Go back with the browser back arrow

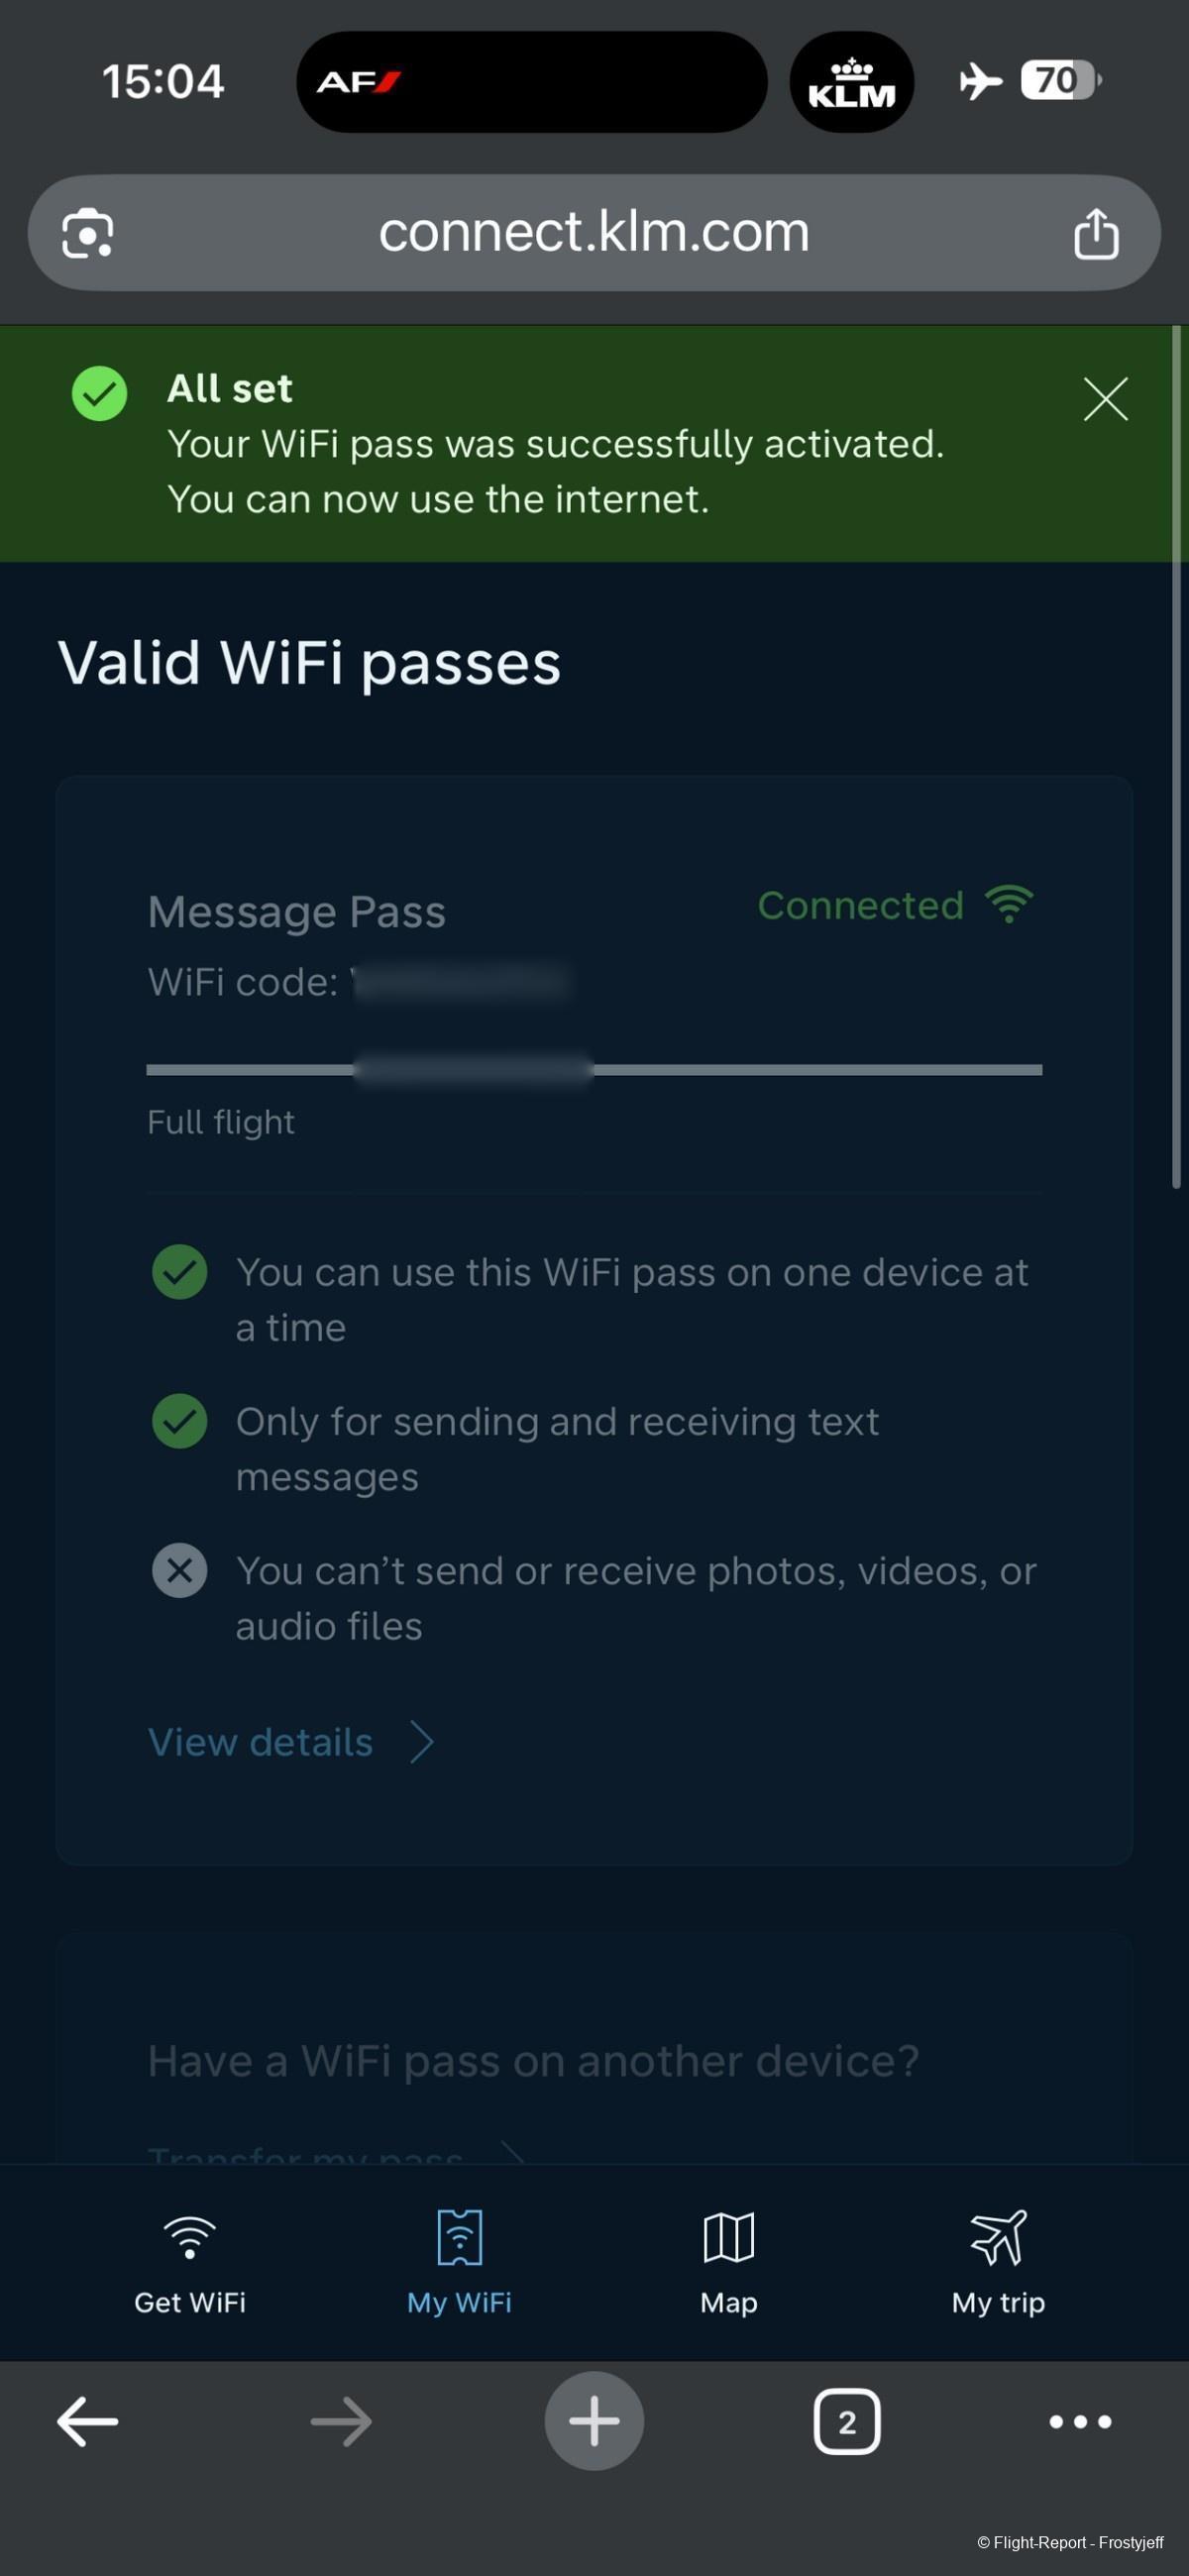[88, 2422]
